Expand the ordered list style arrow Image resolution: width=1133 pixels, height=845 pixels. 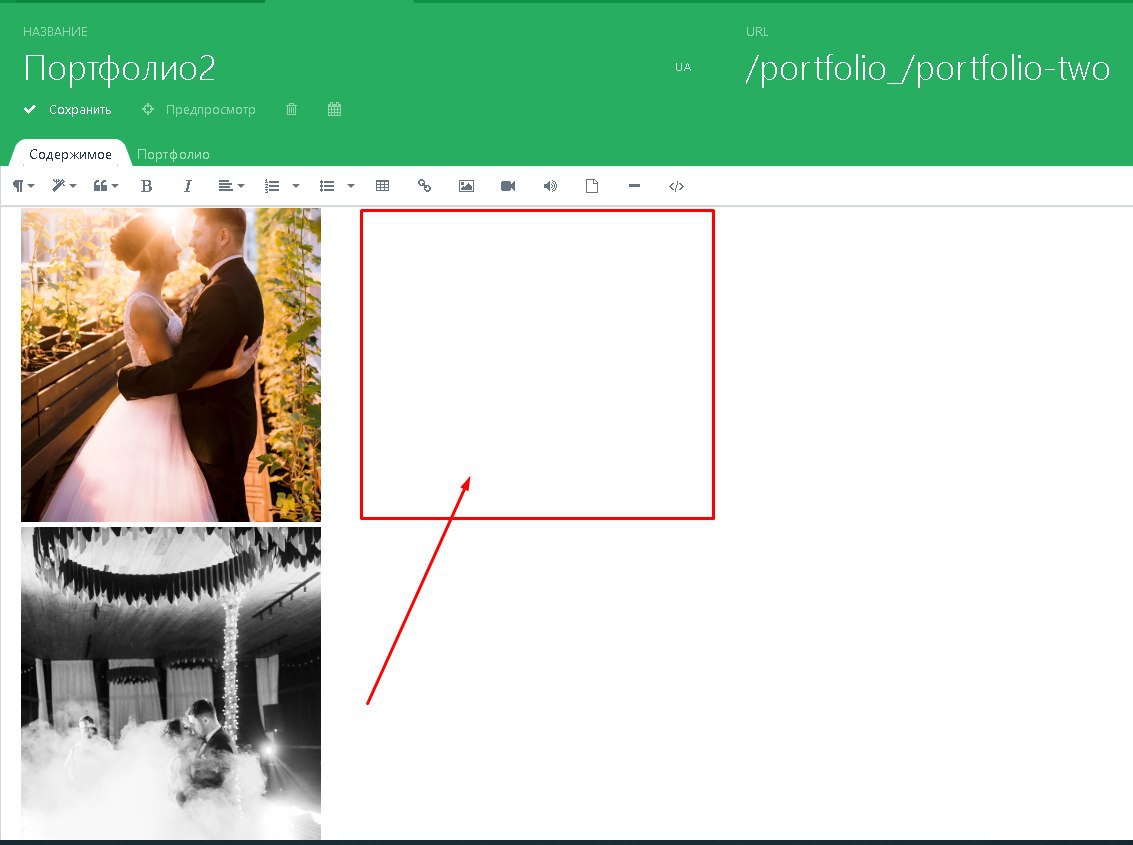[x=296, y=186]
